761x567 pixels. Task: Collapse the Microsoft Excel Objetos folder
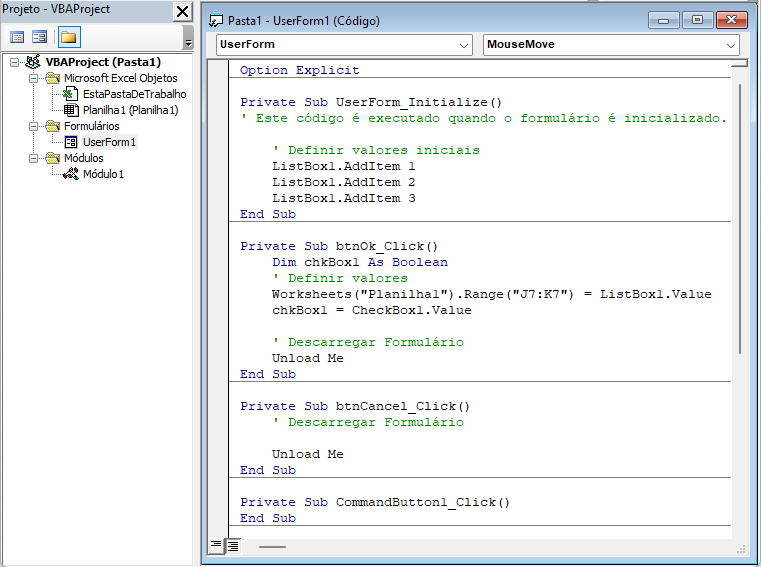coord(33,78)
